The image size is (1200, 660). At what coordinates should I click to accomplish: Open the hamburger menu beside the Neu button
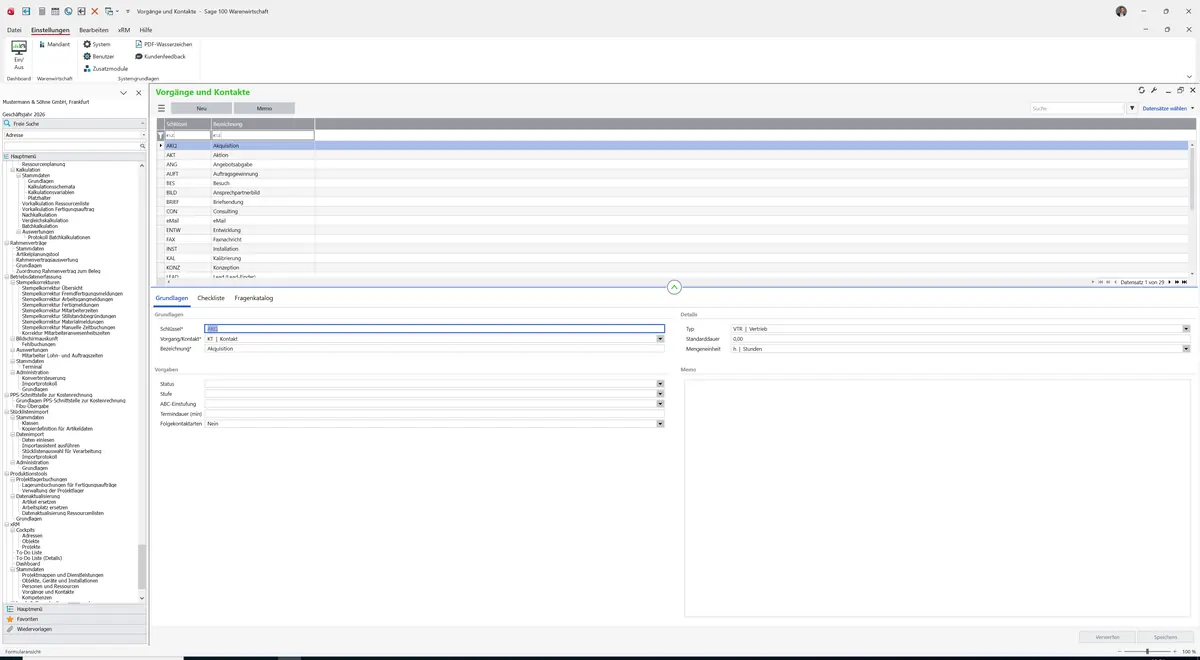tap(161, 108)
